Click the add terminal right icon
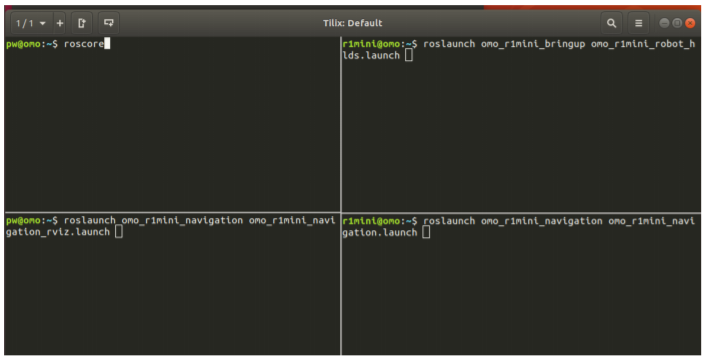 coord(81,23)
